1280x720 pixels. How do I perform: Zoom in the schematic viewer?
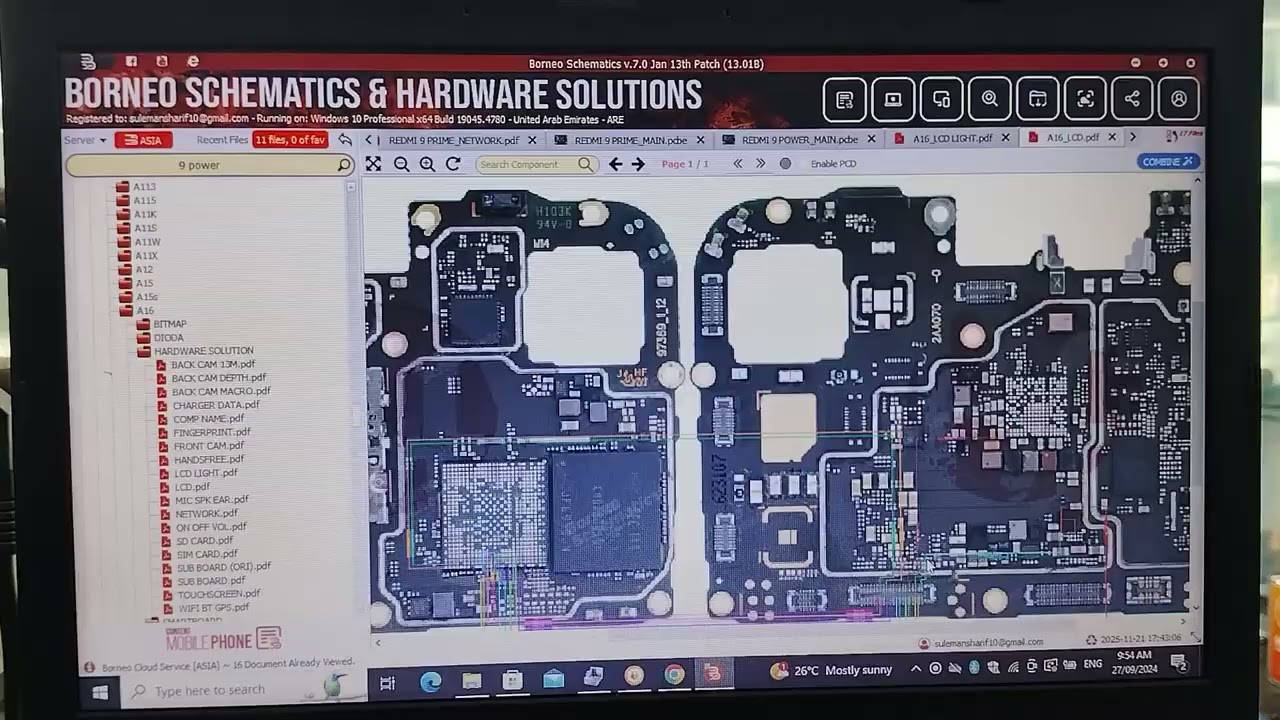tap(427, 164)
